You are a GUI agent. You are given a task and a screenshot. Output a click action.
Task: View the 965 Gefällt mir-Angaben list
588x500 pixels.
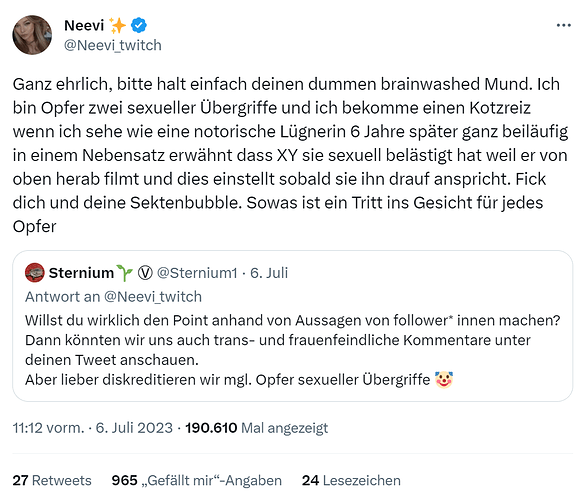coord(197,480)
